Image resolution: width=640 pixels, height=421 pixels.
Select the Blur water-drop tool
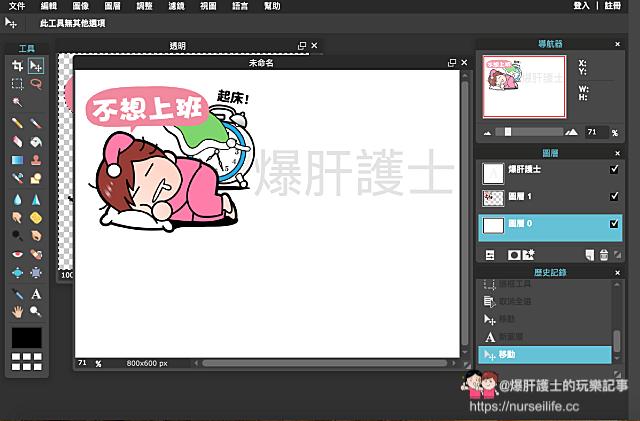18,200
